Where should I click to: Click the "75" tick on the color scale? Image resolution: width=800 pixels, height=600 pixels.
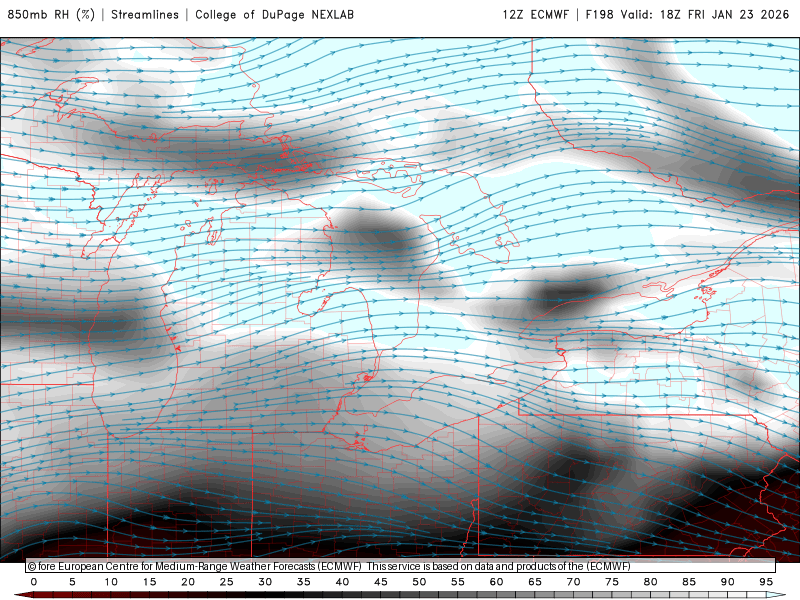coord(612,582)
